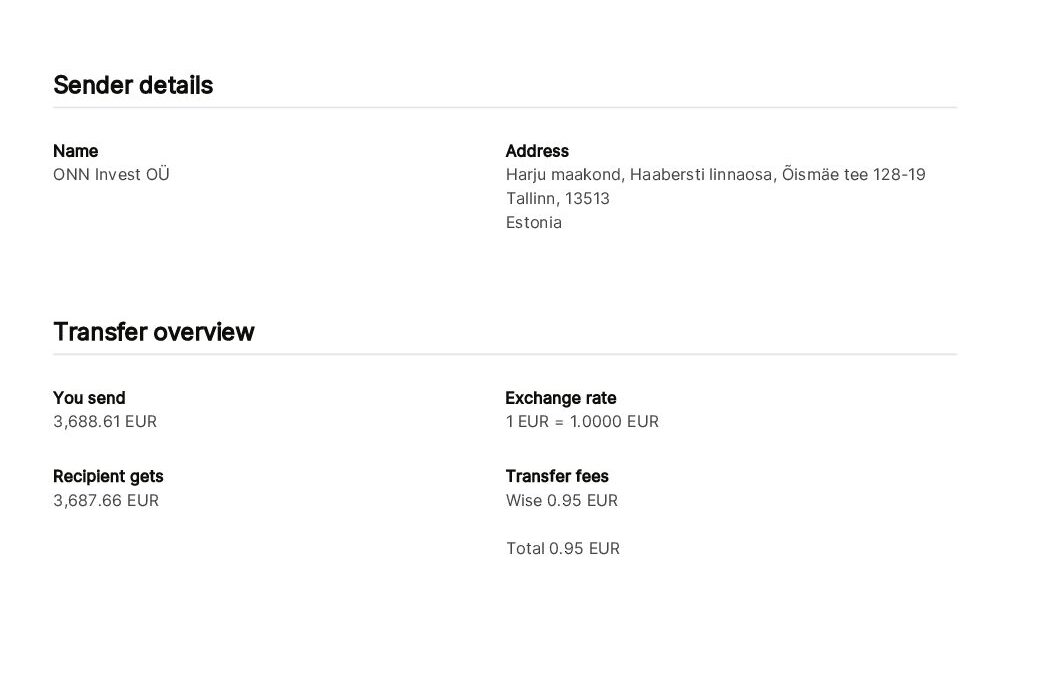Click the Transfer fees label

[x=557, y=476]
